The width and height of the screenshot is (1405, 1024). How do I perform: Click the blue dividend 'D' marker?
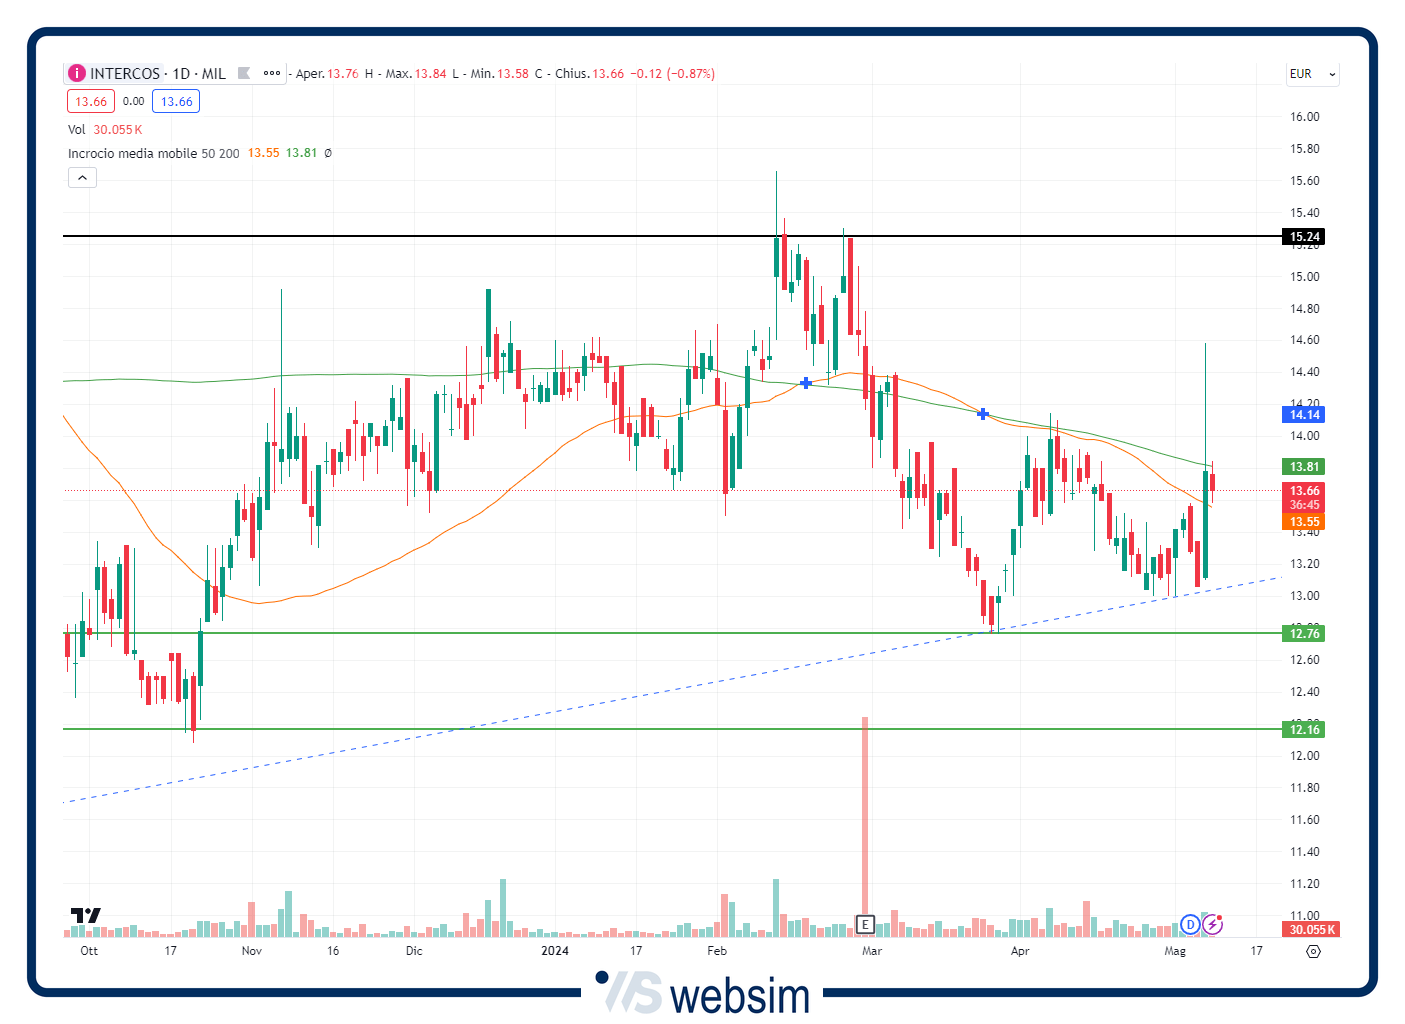pyautogui.click(x=1190, y=924)
